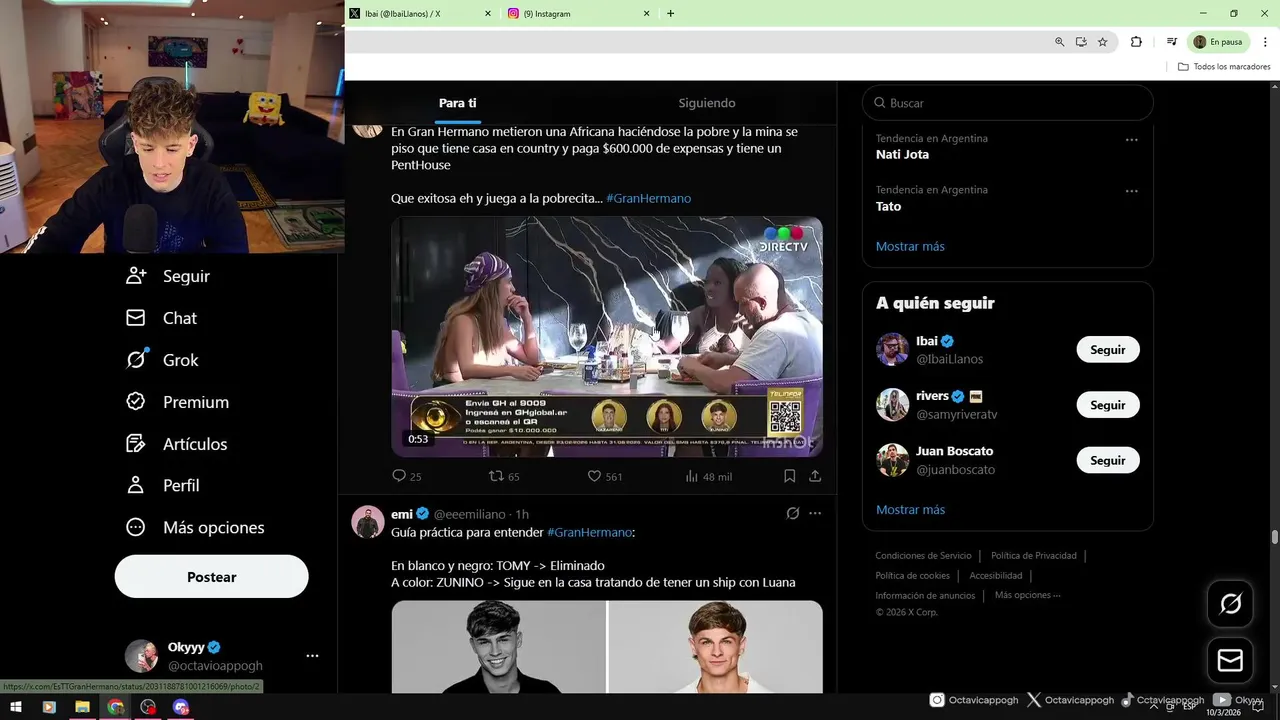The height and width of the screenshot is (720, 1280).
Task: Open options for Nati Jota trend
Action: tap(1131, 140)
